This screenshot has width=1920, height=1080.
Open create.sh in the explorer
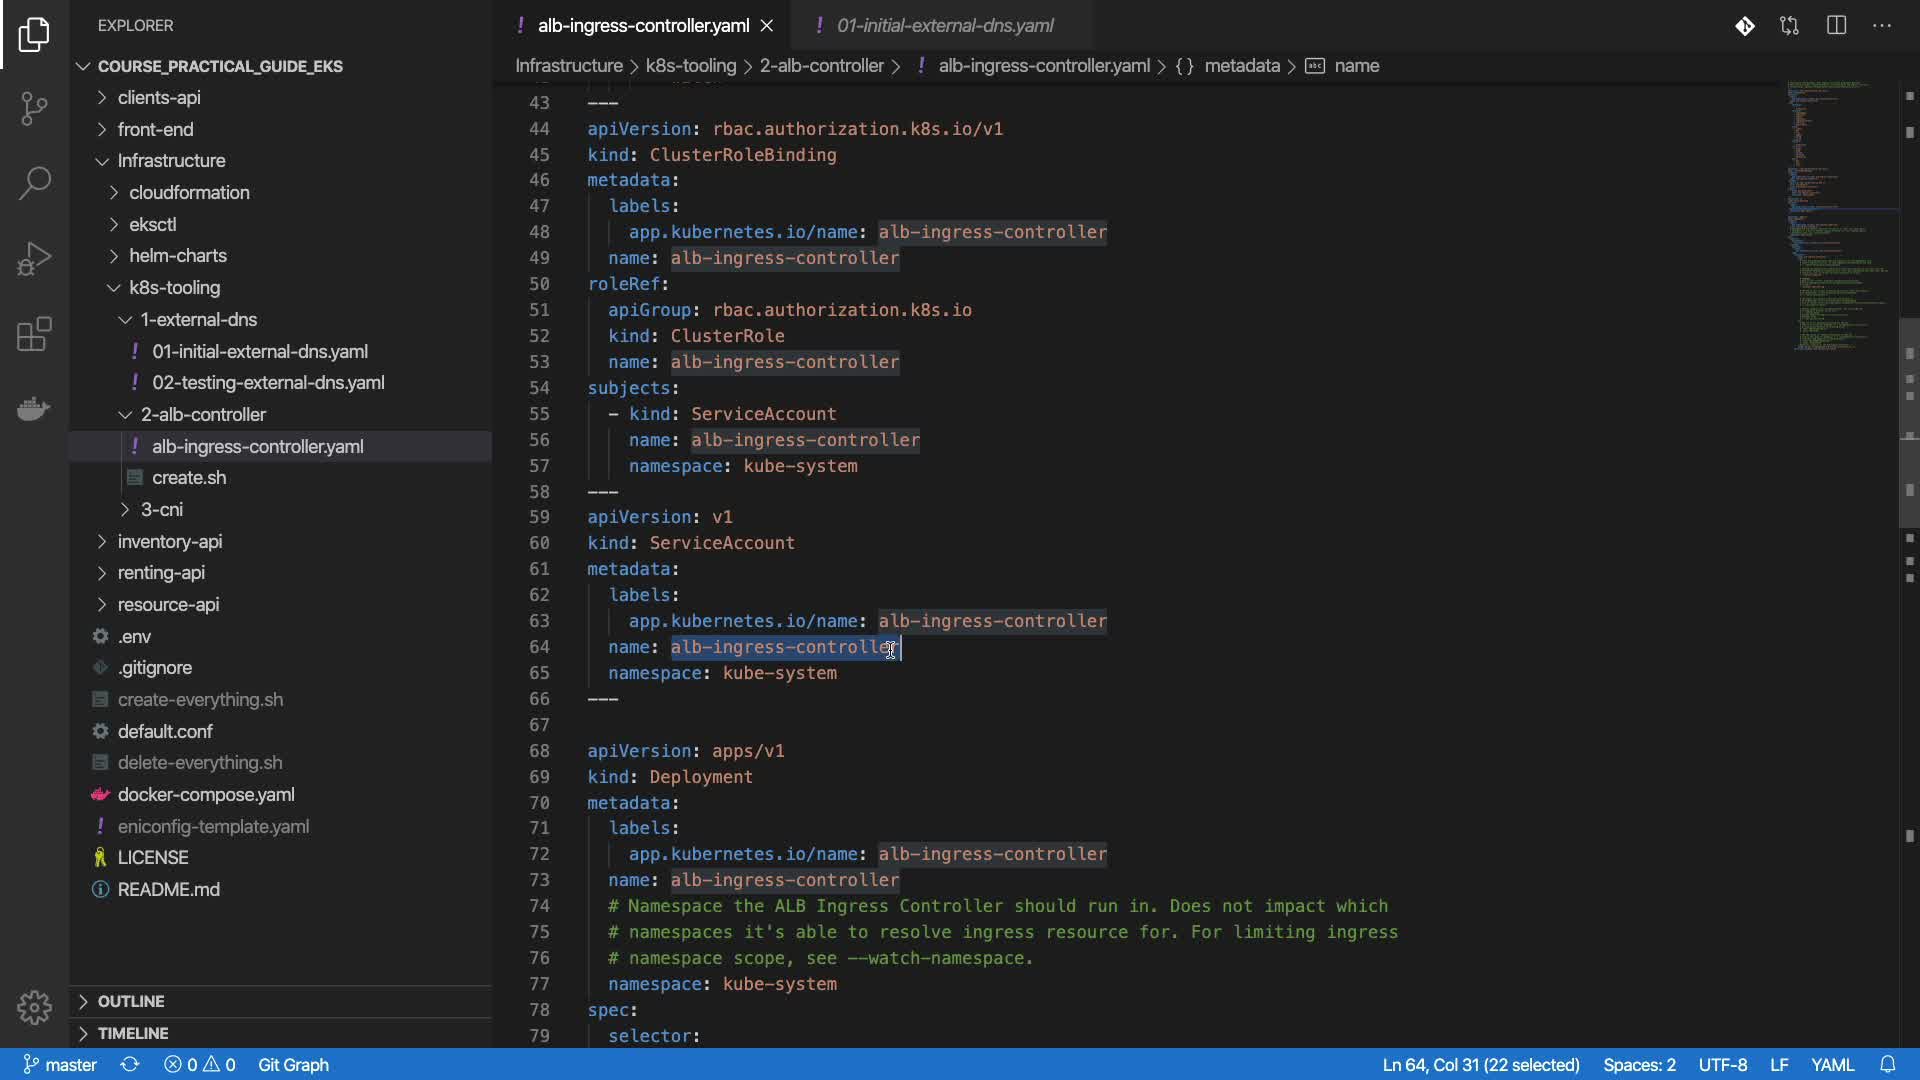point(189,478)
